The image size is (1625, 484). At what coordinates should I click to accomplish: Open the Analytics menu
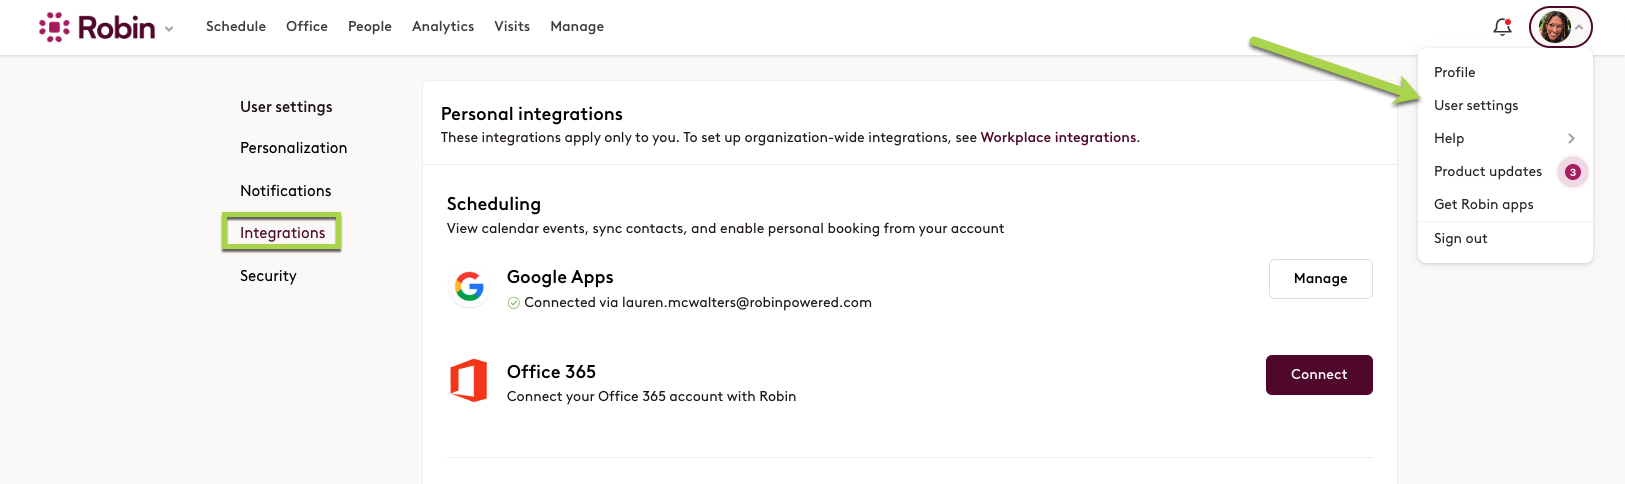pyautogui.click(x=443, y=26)
